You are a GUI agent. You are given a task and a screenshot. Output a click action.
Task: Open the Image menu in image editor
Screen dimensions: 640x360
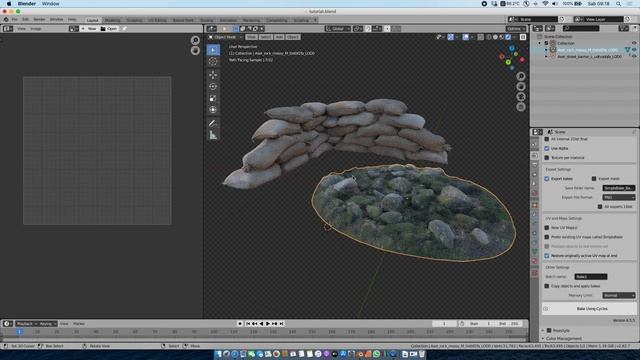click(x=36, y=29)
